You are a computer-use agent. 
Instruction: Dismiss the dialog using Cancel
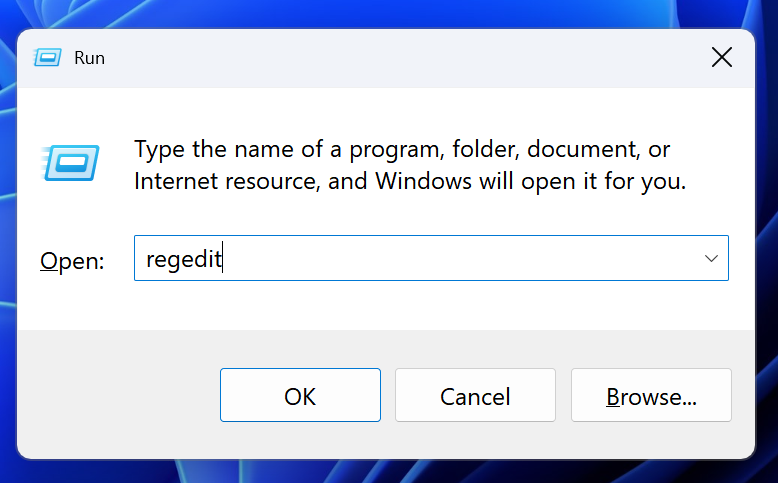pyautogui.click(x=475, y=395)
